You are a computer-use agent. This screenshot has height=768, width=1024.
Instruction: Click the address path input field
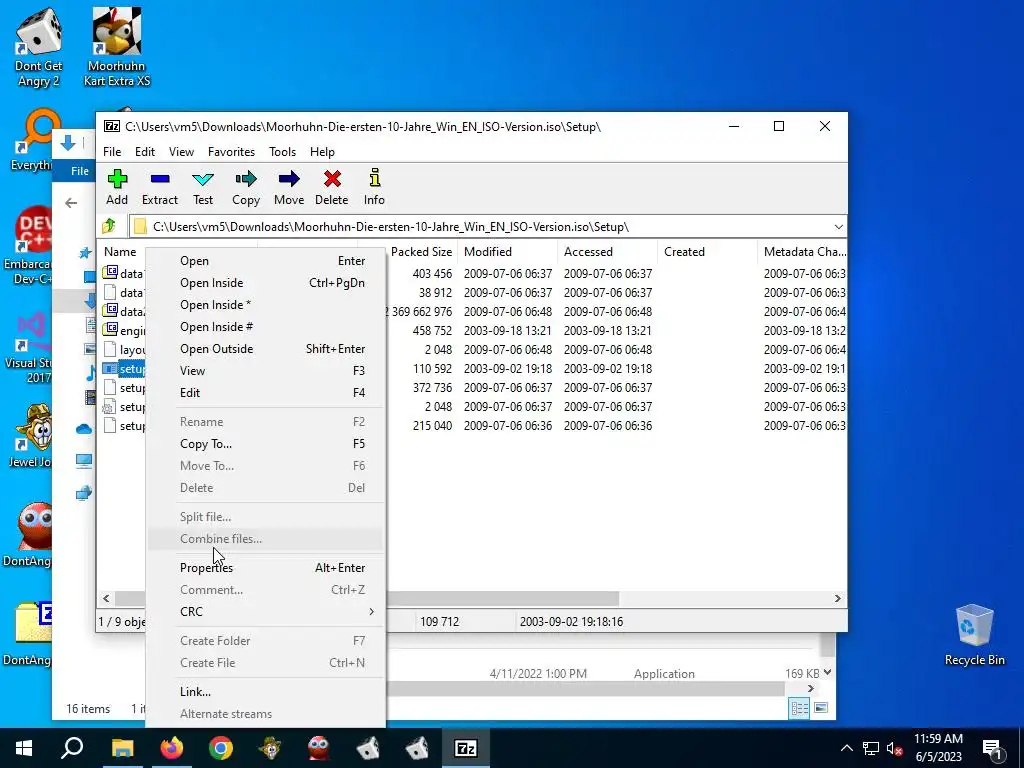480,227
